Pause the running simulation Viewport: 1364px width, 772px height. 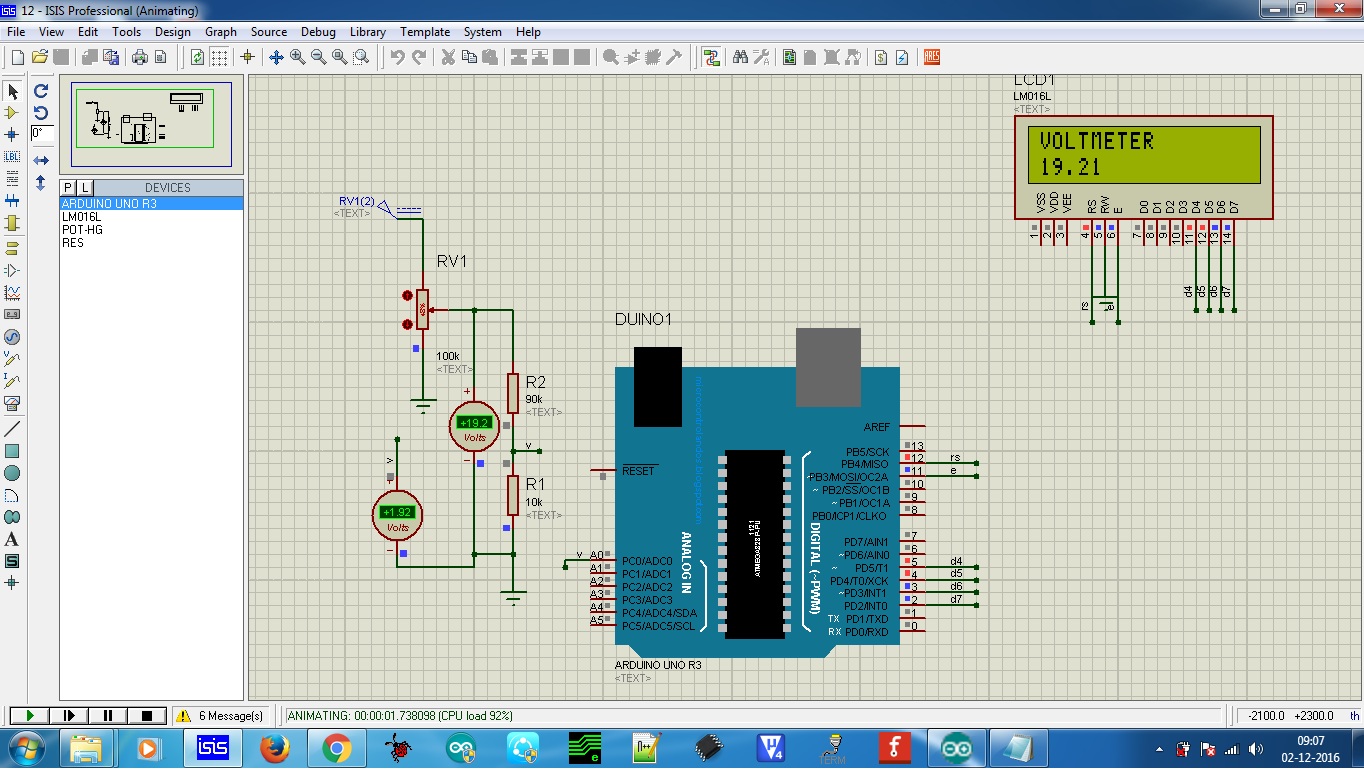click(106, 715)
